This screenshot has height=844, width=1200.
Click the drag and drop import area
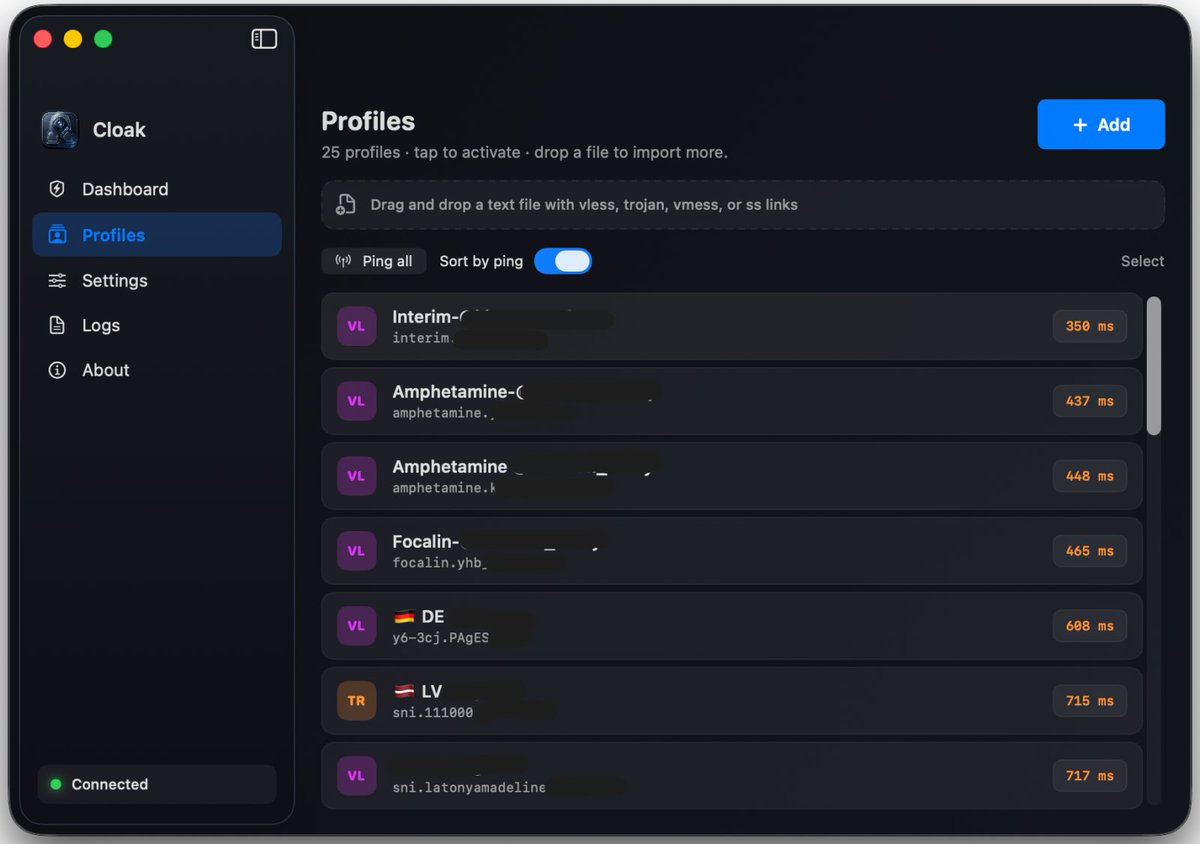(743, 205)
